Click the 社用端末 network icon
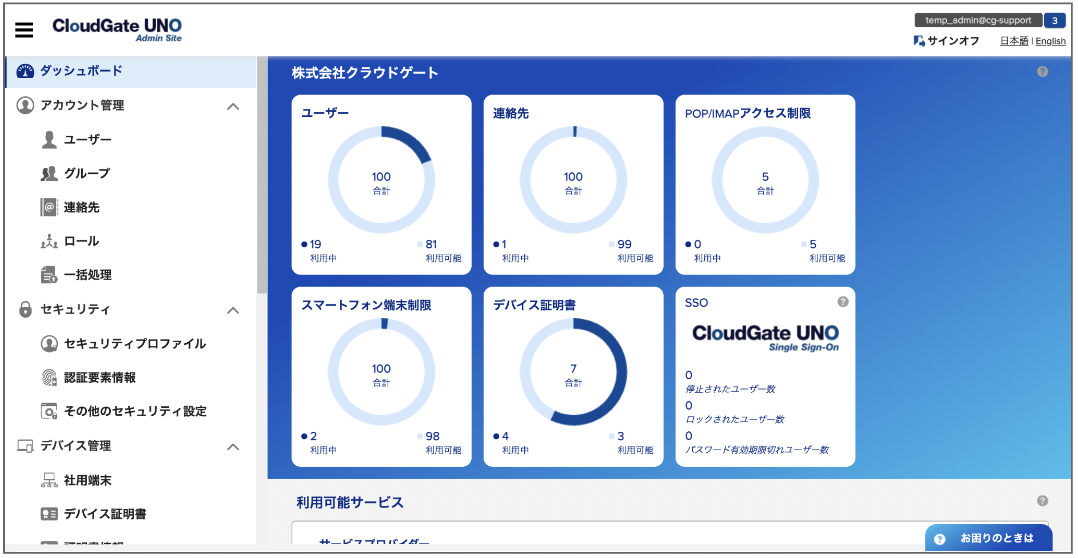The width and height of the screenshot is (1078, 558). tap(48, 480)
